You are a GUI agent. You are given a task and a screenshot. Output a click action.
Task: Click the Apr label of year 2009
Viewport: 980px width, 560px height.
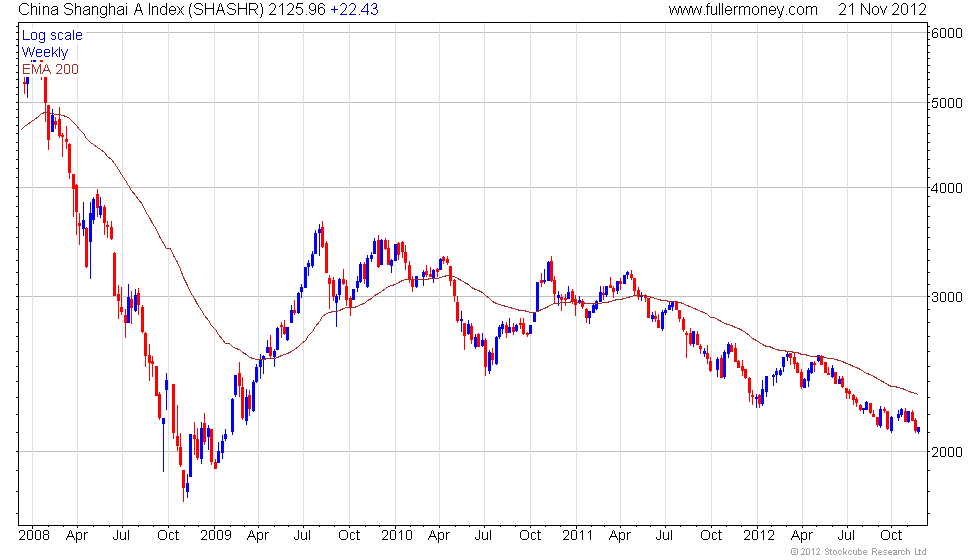(x=258, y=536)
